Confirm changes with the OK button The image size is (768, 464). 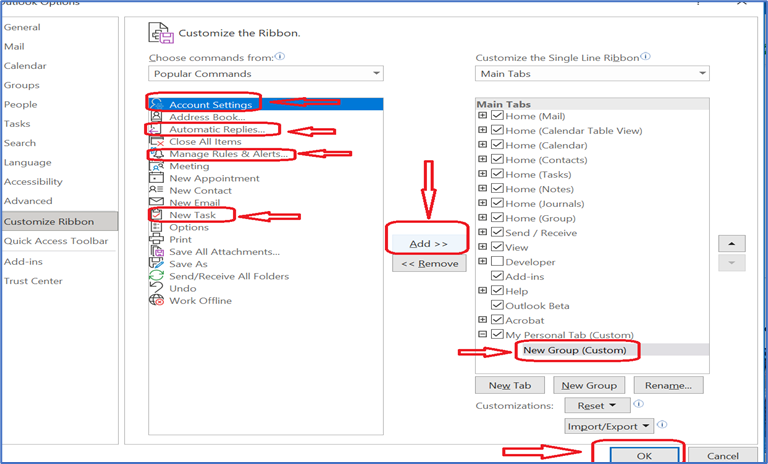[x=645, y=456]
